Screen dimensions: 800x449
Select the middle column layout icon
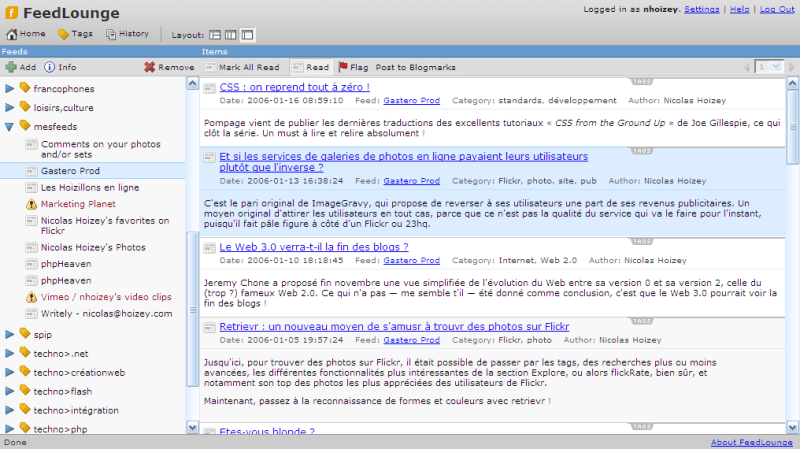tap(231, 35)
